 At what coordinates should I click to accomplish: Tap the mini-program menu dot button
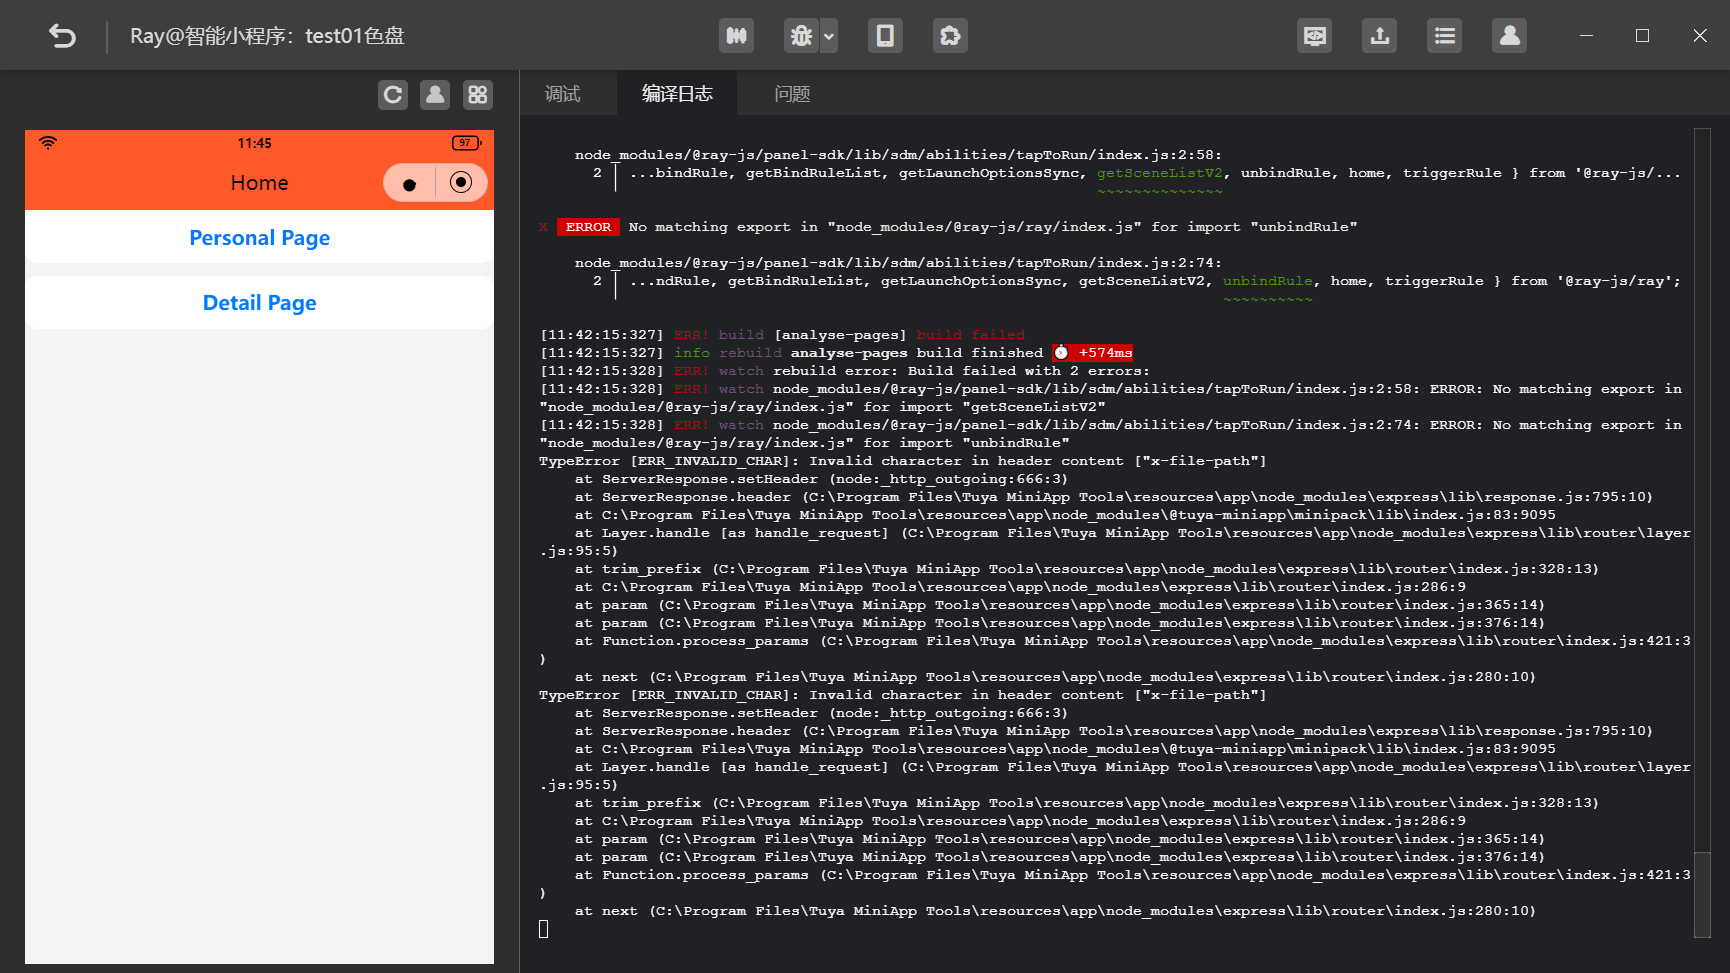(x=409, y=183)
